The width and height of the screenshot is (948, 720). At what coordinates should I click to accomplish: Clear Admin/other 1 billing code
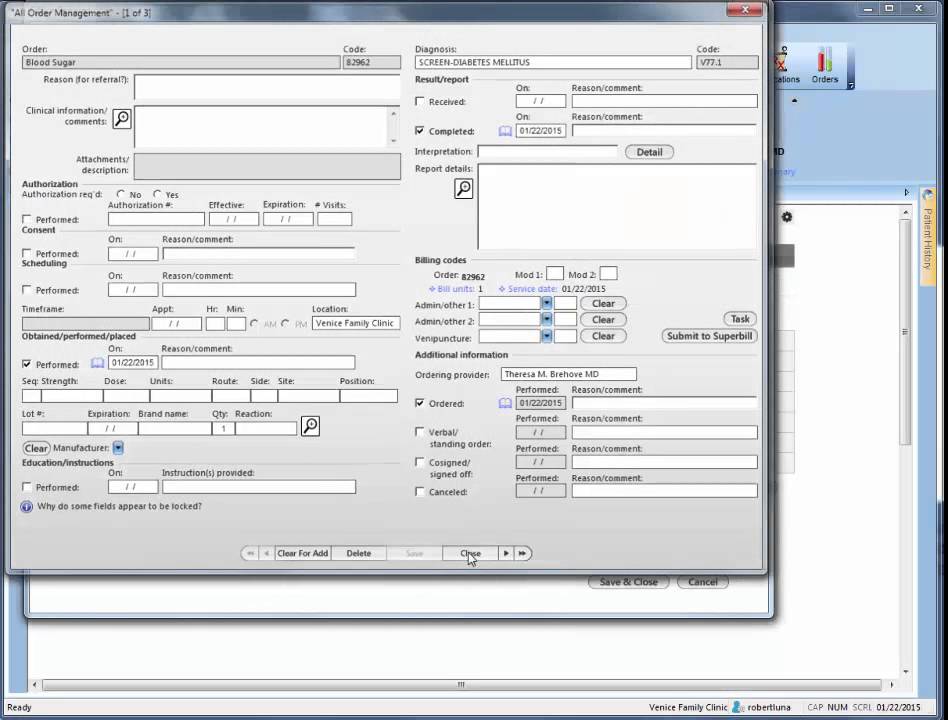(603, 303)
